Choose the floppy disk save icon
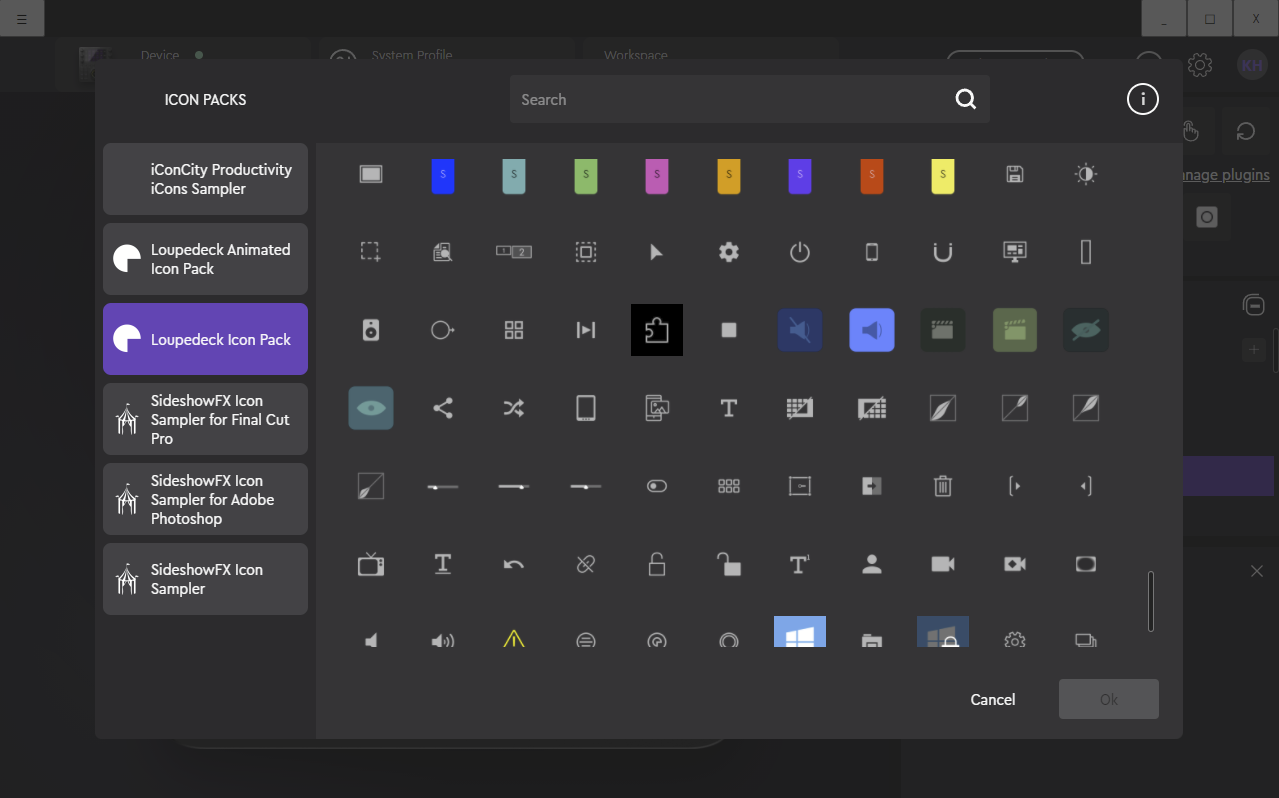Image resolution: width=1279 pixels, height=798 pixels. click(1014, 174)
